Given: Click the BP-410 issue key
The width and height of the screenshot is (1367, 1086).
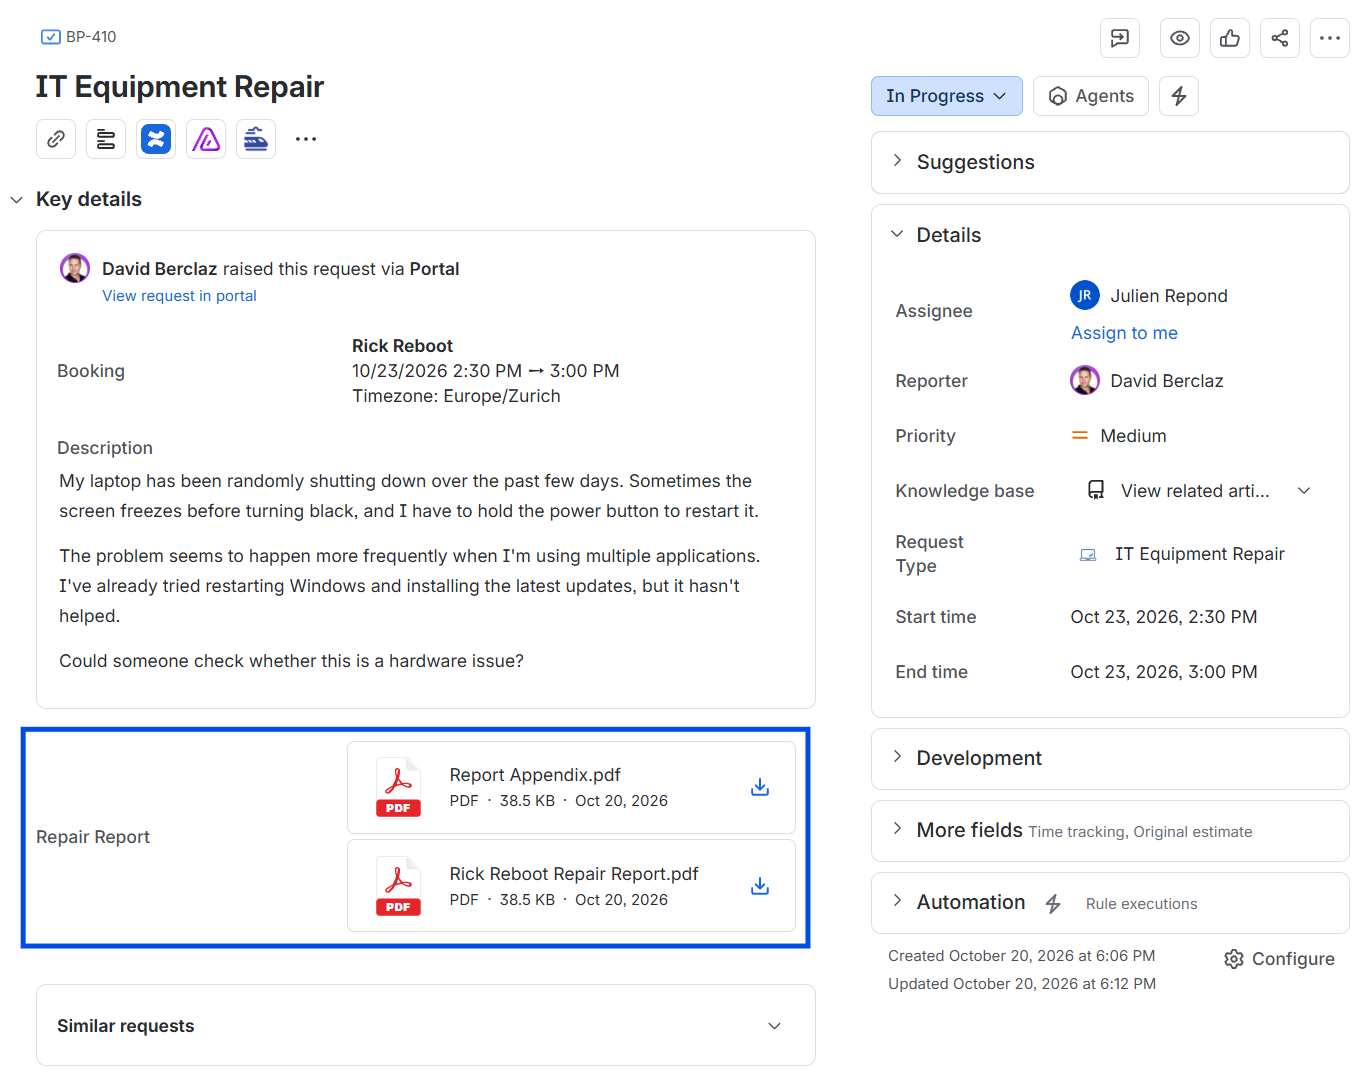Looking at the screenshot, I should 91,37.
